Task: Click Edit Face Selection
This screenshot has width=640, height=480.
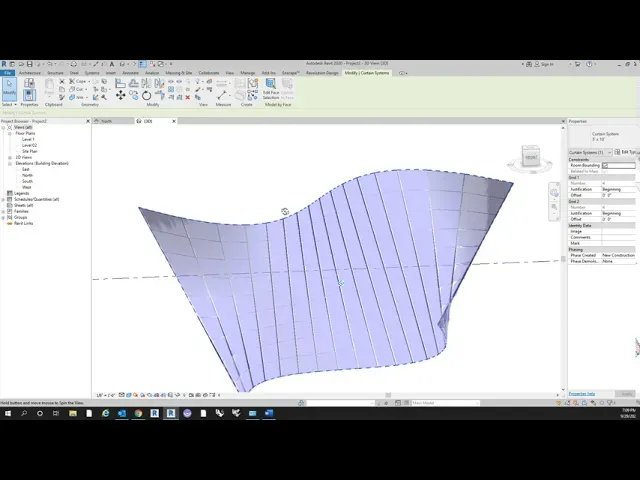Action: [271, 90]
